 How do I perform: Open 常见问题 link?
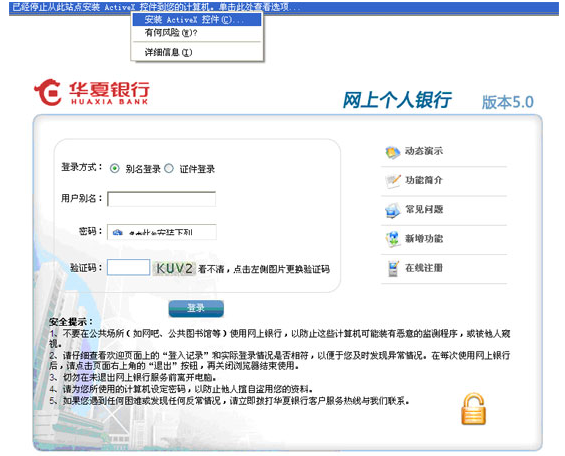pos(424,209)
